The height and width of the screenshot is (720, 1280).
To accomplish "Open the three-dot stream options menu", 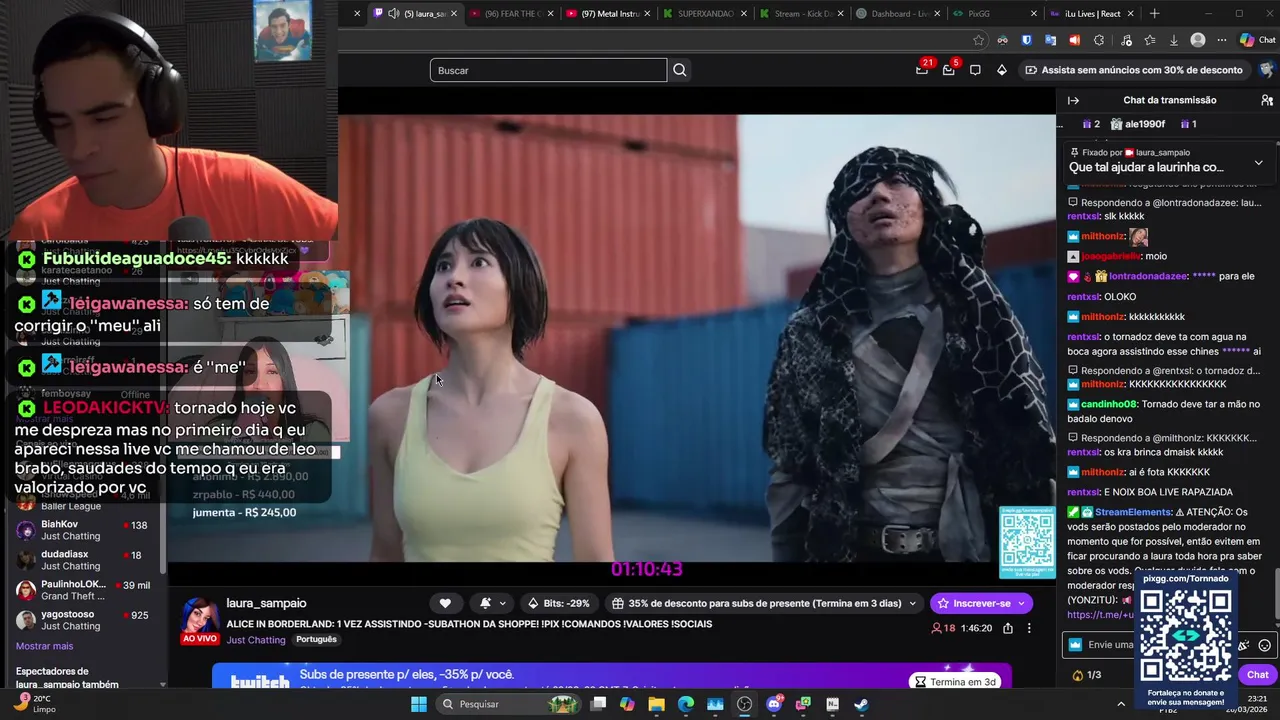I will 1029,628.
